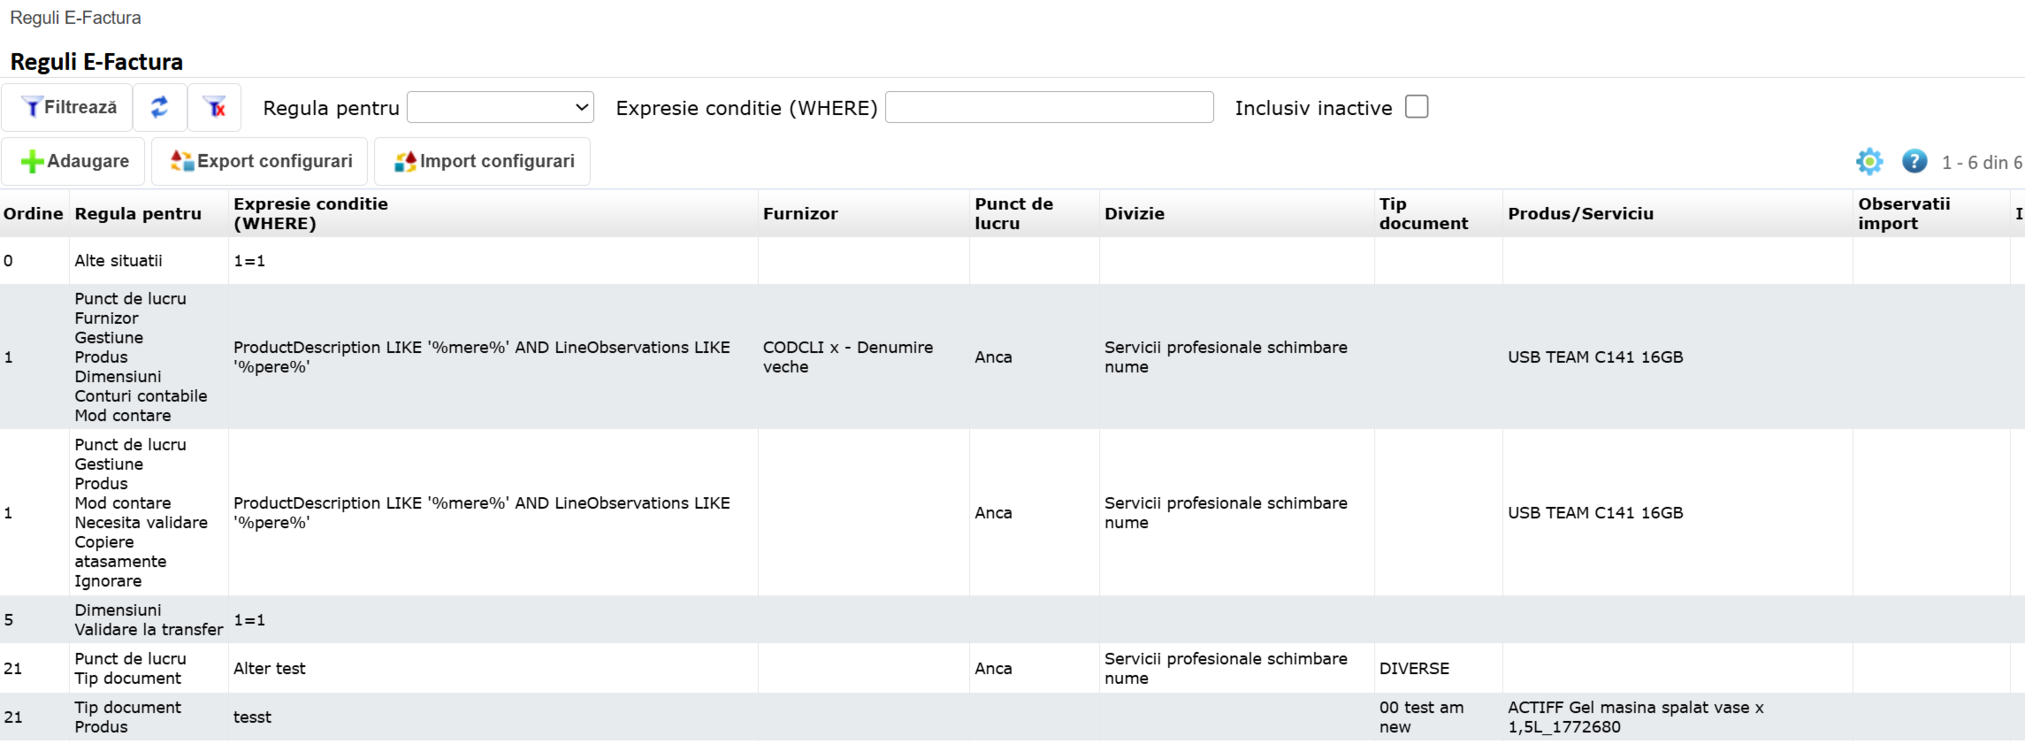Image resolution: width=2025 pixels, height=744 pixels.
Task: Refresh the rules list with arrows icon
Action: click(x=160, y=108)
